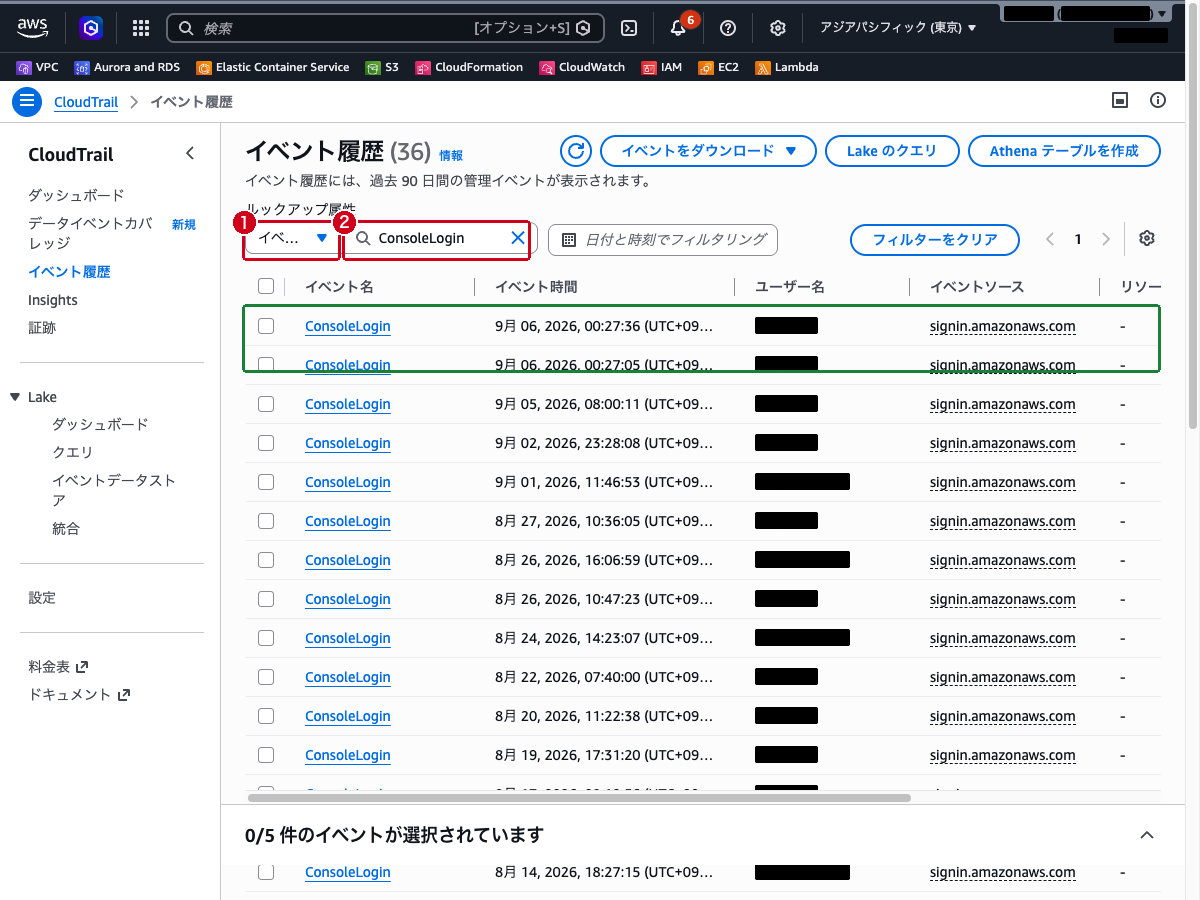Click the AWS logo home icon

point(32,28)
